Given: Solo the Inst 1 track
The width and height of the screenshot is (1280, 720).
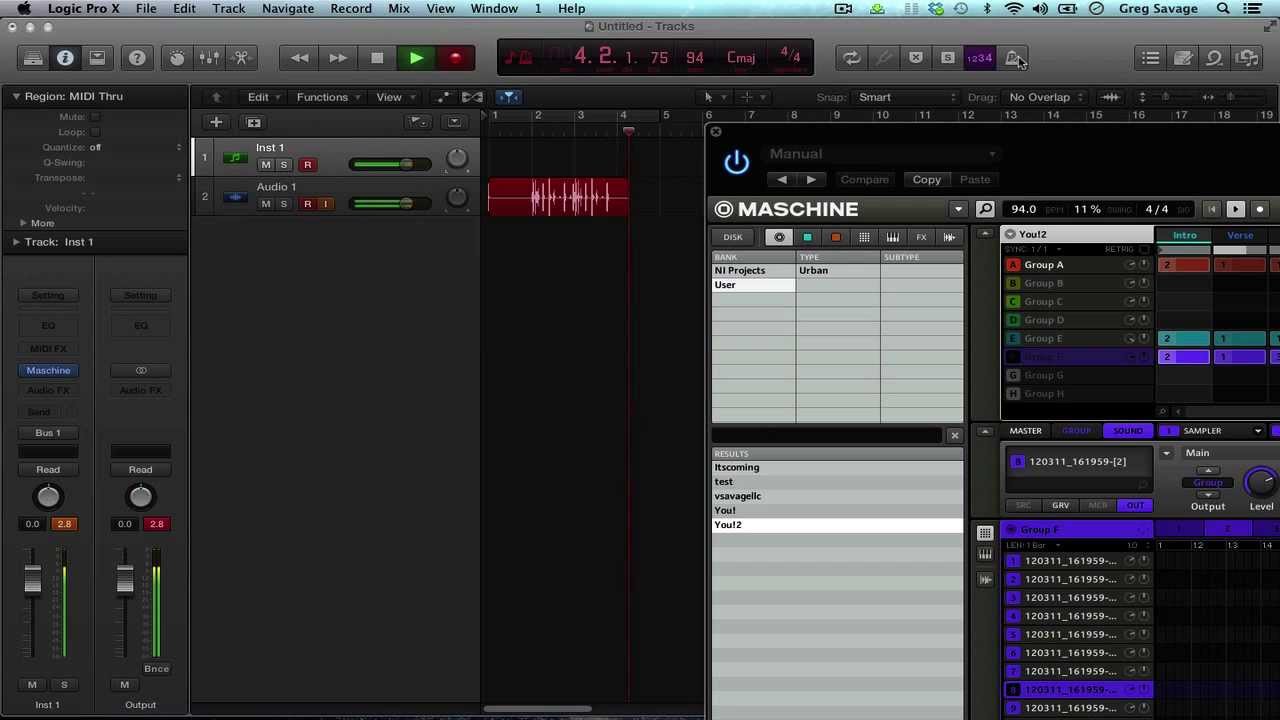Looking at the screenshot, I should click(x=284, y=164).
